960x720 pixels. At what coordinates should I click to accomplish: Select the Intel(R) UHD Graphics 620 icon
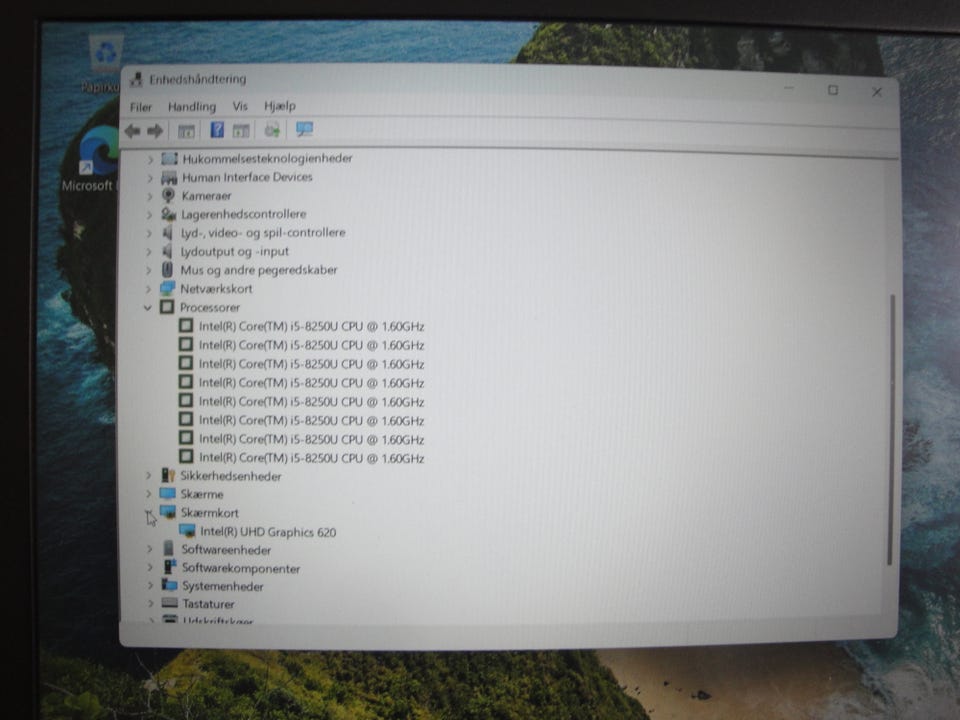coord(187,531)
